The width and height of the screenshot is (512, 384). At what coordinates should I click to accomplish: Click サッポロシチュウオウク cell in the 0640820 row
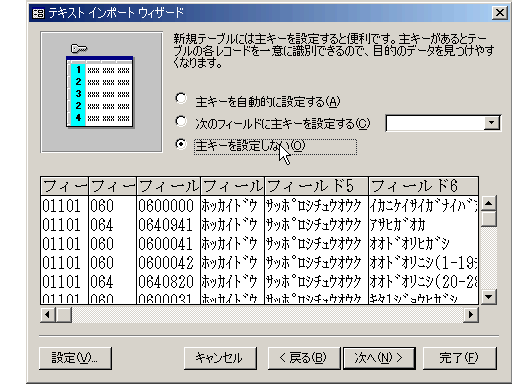(316, 282)
